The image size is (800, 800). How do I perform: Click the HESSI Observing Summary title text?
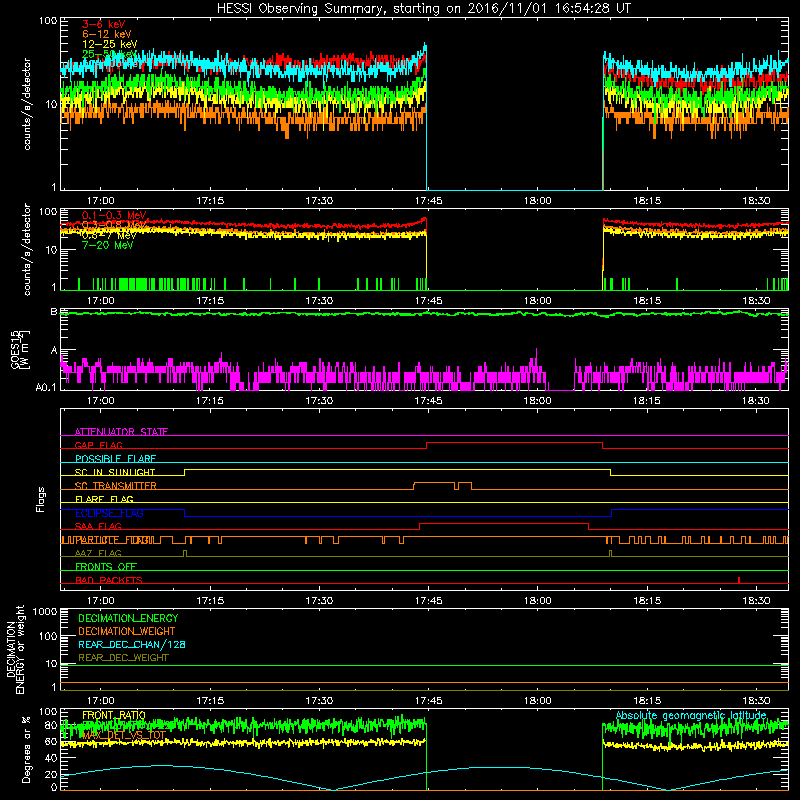423,9
